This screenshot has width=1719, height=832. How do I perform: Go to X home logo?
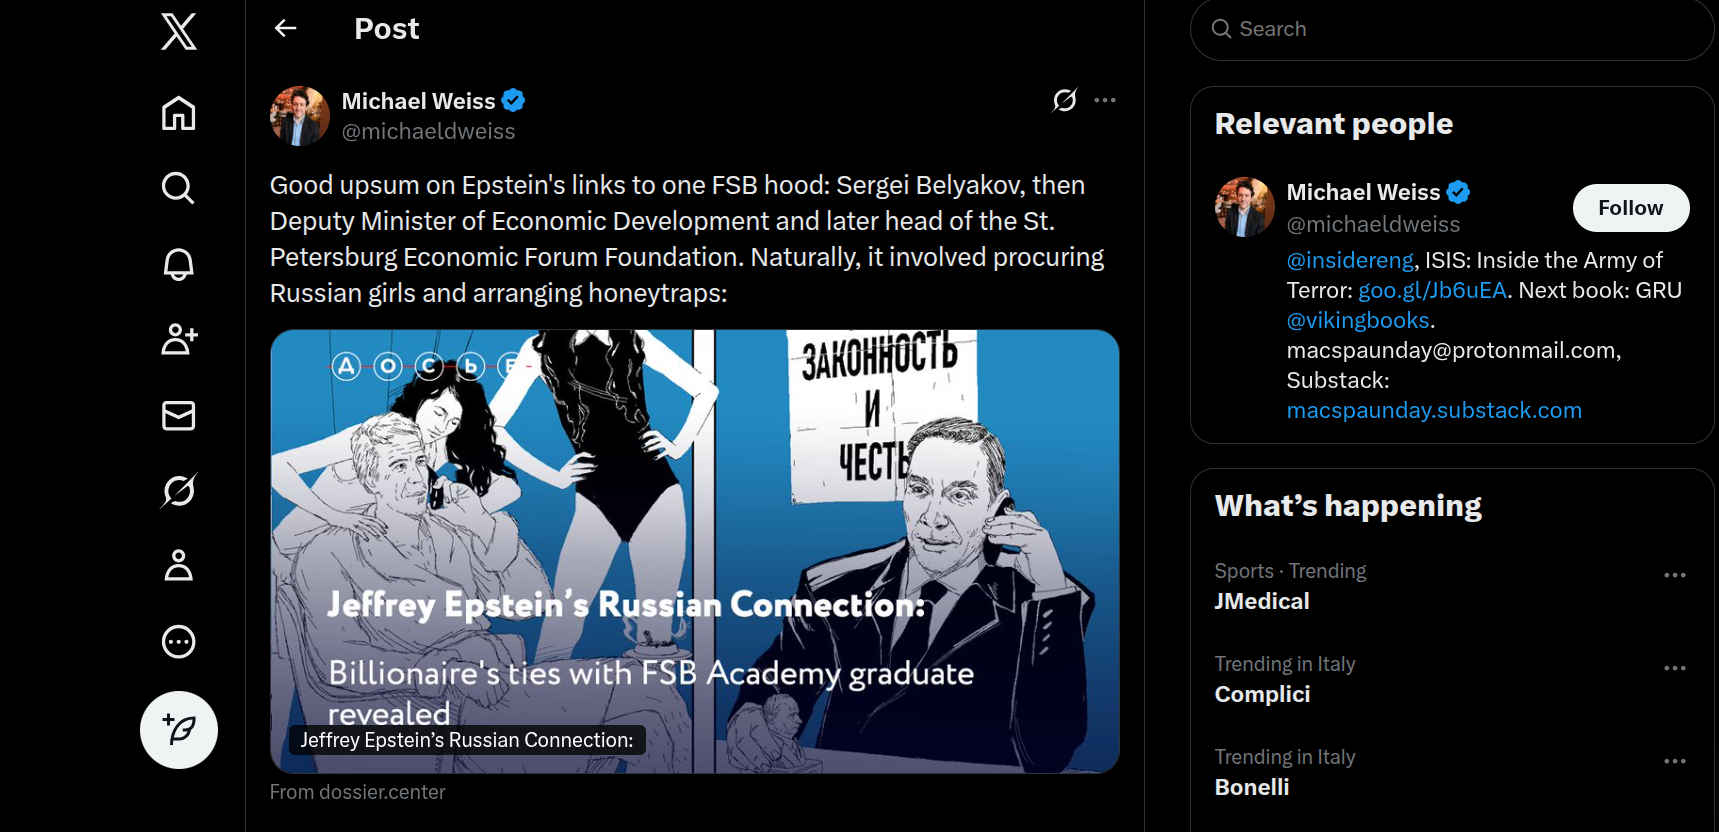pos(179,31)
